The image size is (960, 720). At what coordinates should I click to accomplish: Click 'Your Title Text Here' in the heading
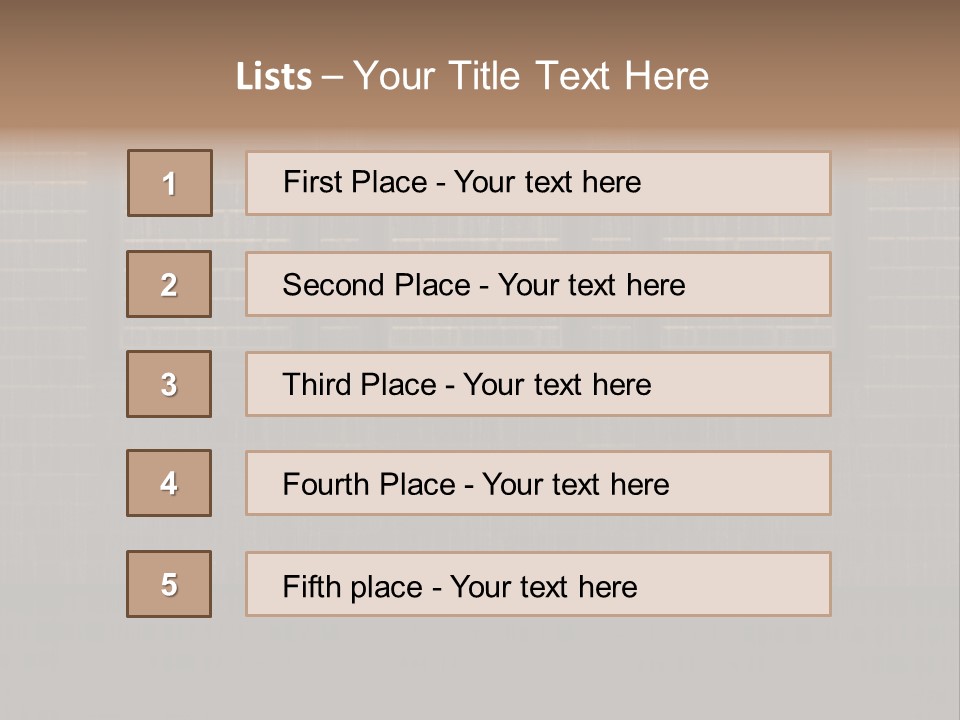[531, 76]
